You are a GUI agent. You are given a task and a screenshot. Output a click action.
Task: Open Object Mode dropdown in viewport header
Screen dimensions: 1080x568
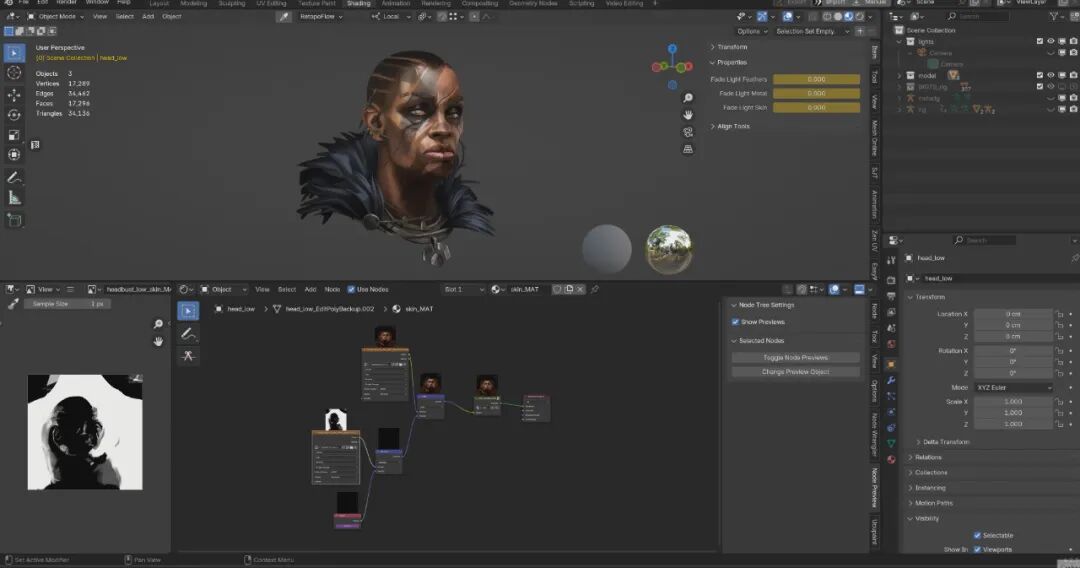pyautogui.click(x=55, y=17)
